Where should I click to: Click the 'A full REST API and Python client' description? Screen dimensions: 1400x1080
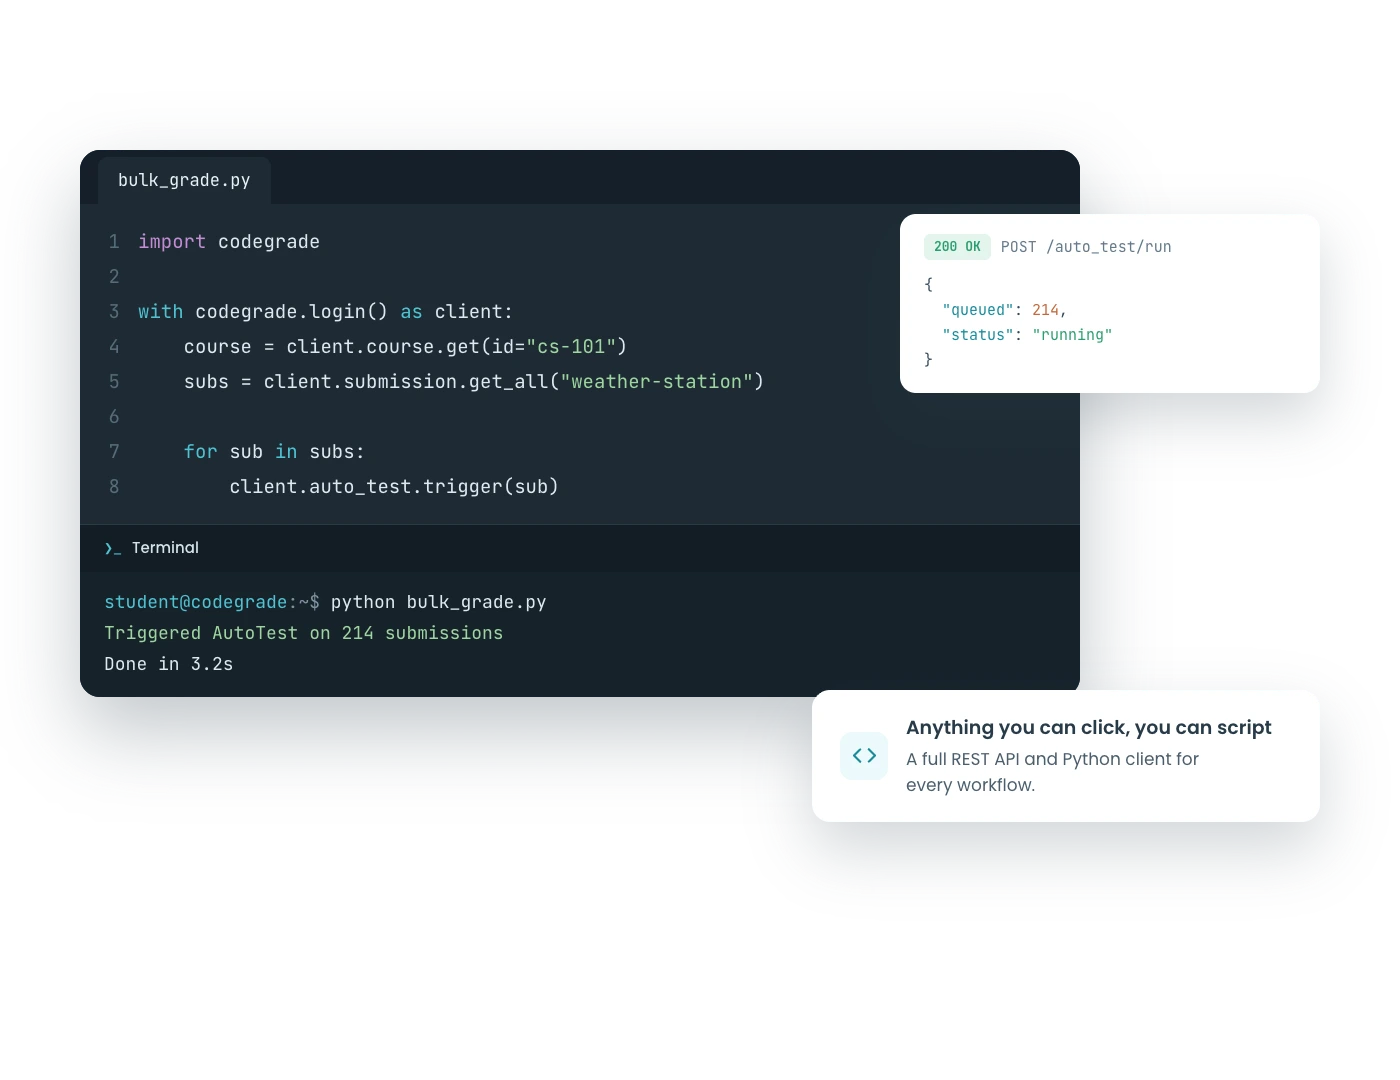(x=1052, y=772)
